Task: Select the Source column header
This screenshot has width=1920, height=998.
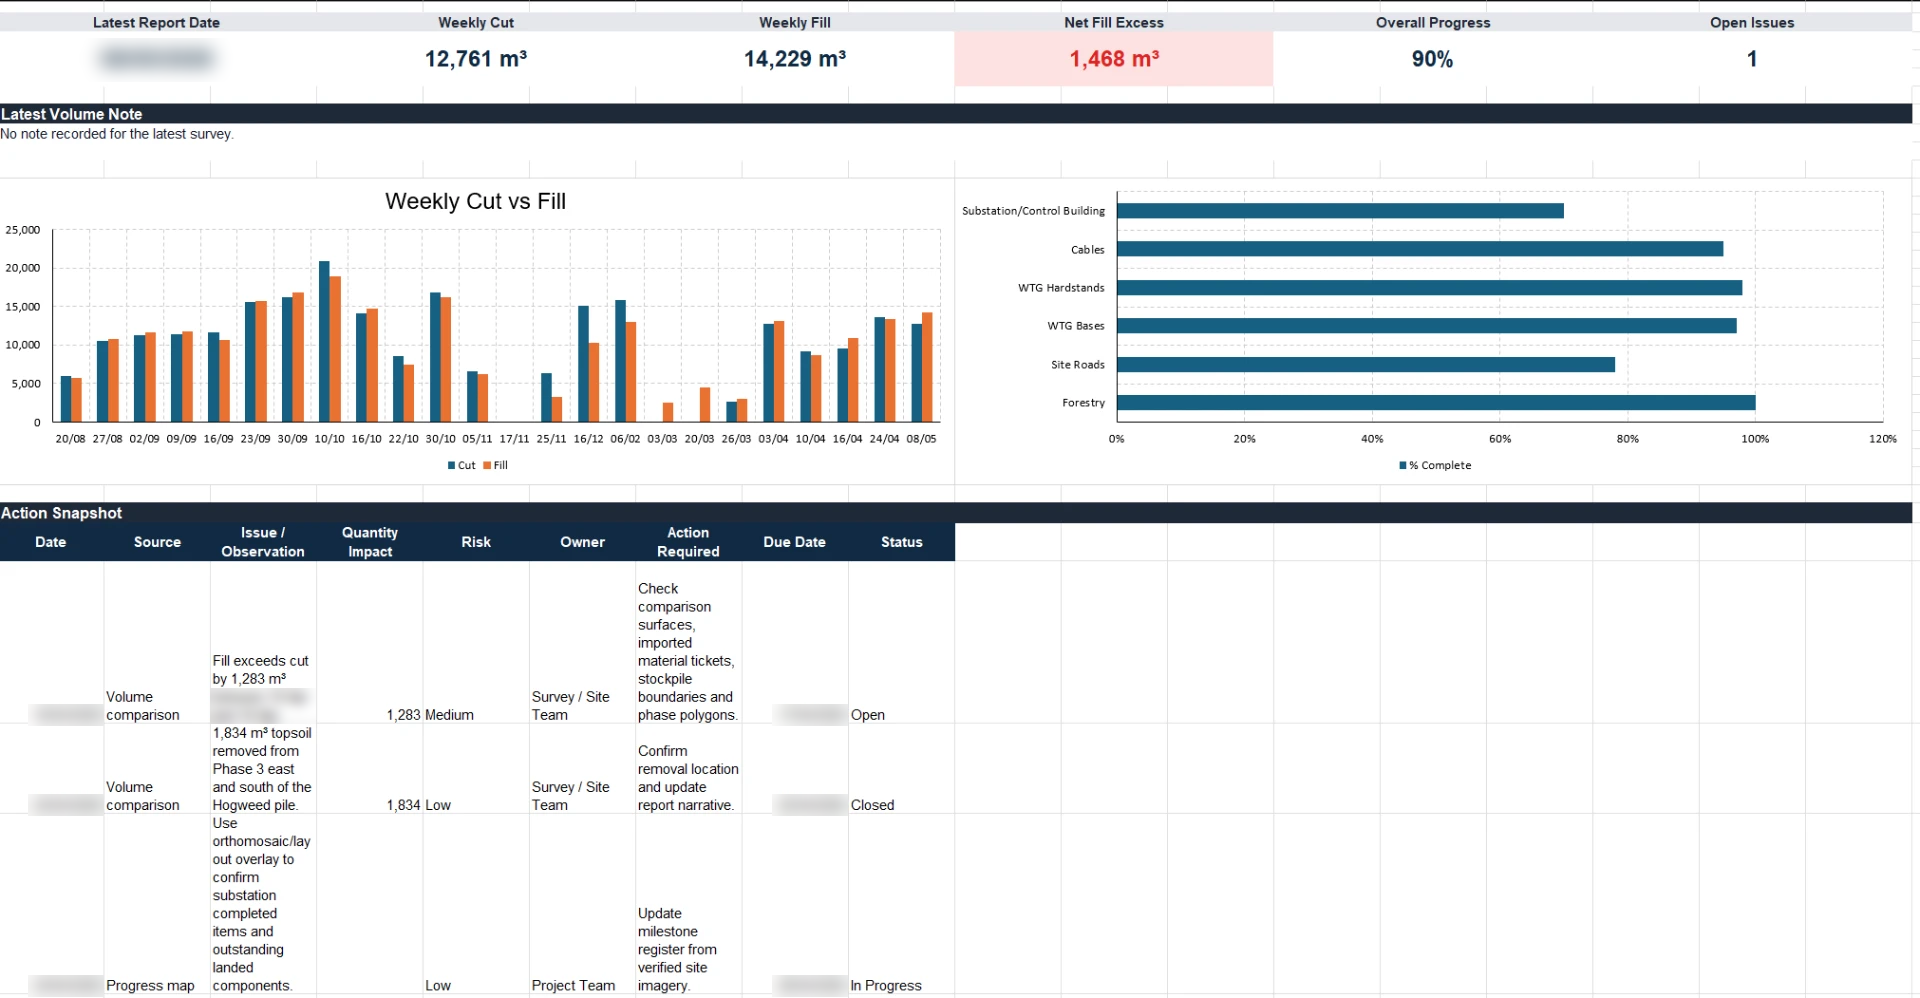Action: tap(157, 542)
